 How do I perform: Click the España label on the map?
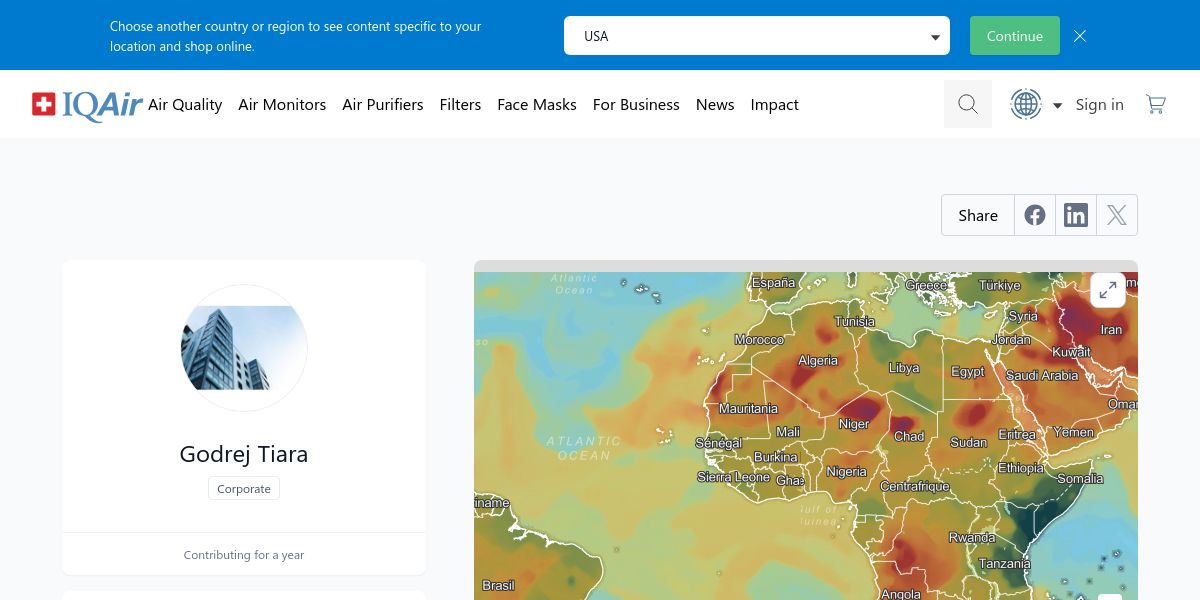pyautogui.click(x=774, y=283)
